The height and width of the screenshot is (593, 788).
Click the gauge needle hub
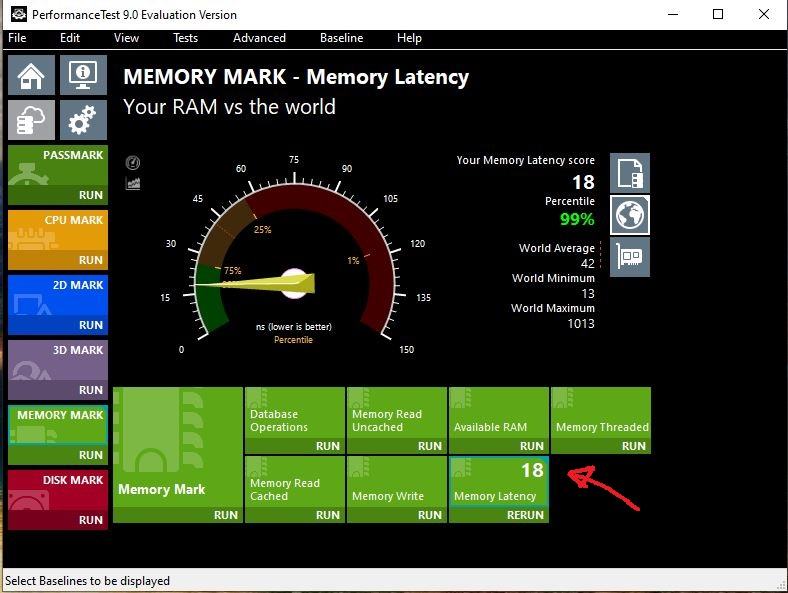pos(294,283)
